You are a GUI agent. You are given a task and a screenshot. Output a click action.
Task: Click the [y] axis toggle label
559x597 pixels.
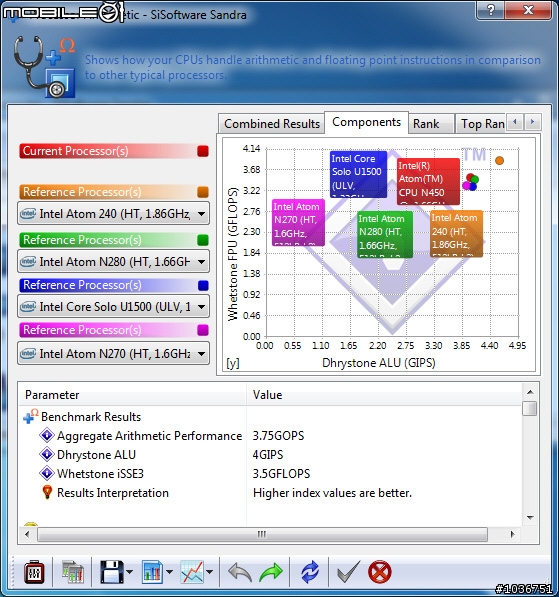(x=233, y=363)
